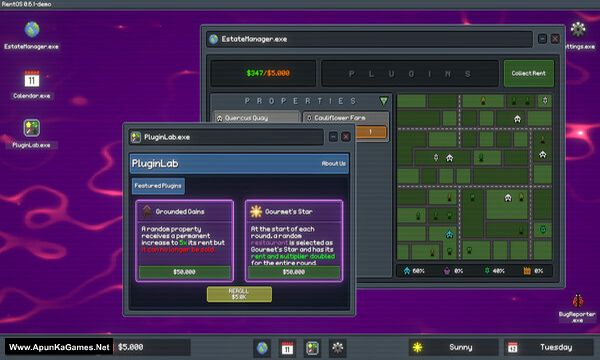Open EstateManager.exe desktop shortcut

31,35
